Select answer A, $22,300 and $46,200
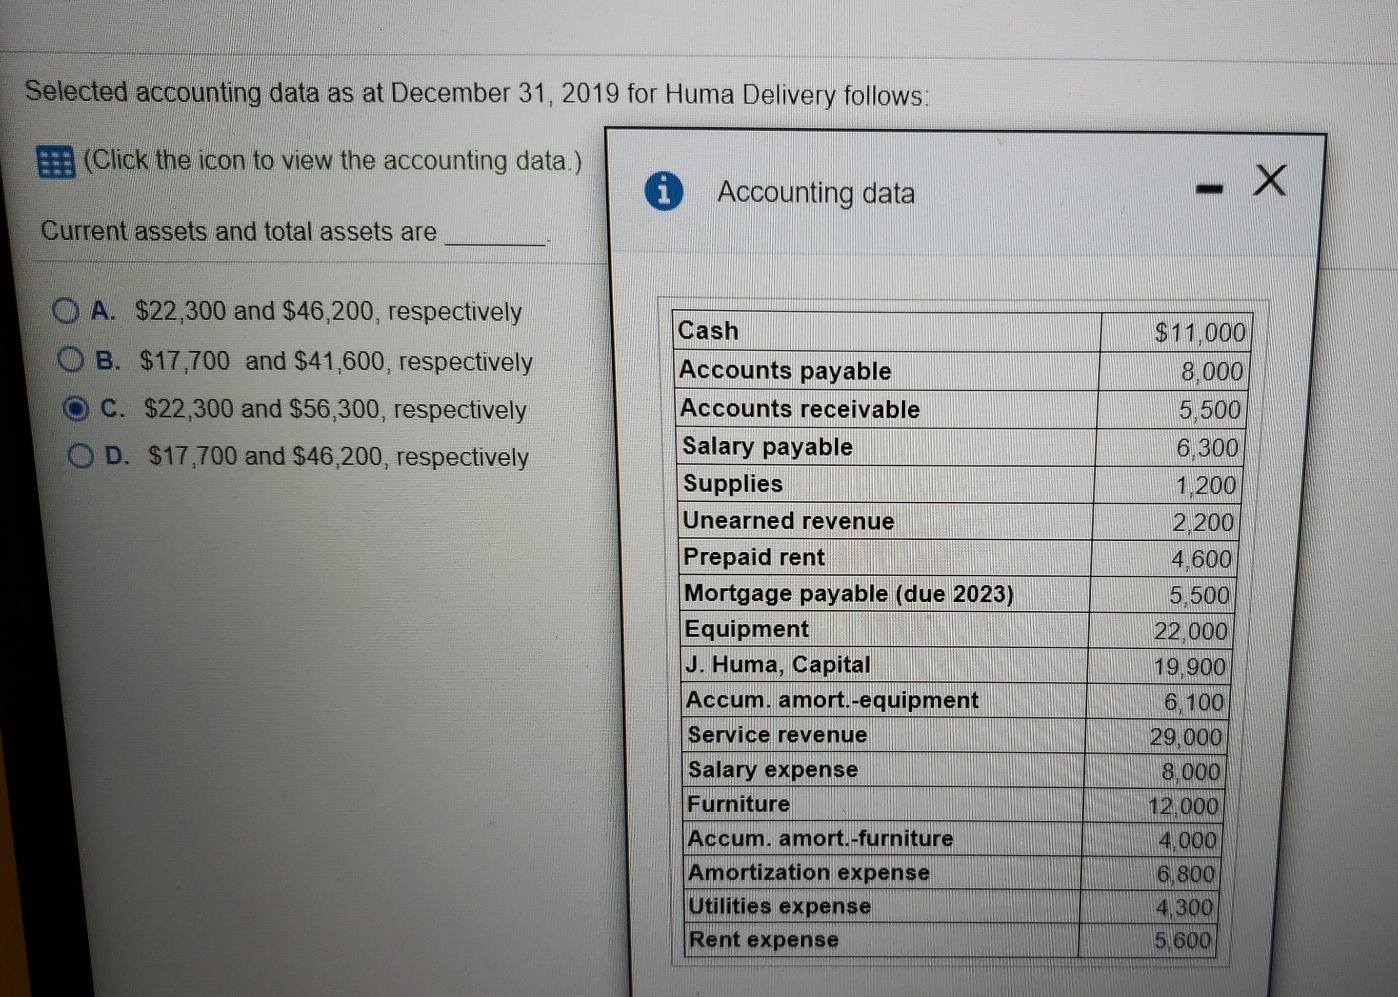The width and height of the screenshot is (1398, 997). pos(66,311)
